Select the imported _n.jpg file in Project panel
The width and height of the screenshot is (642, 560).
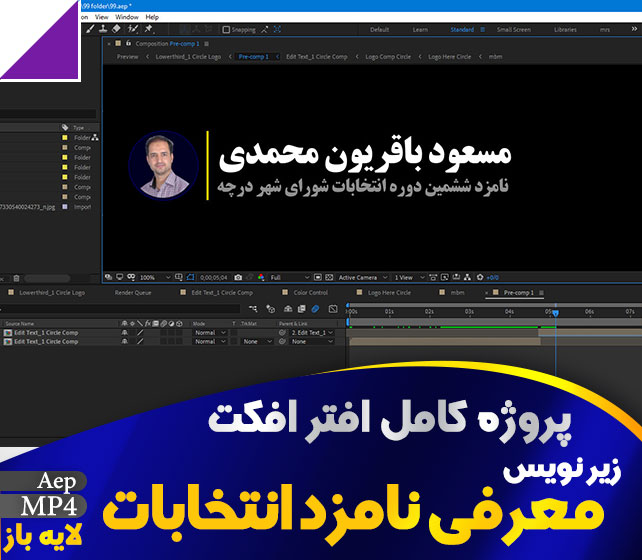tap(27, 207)
